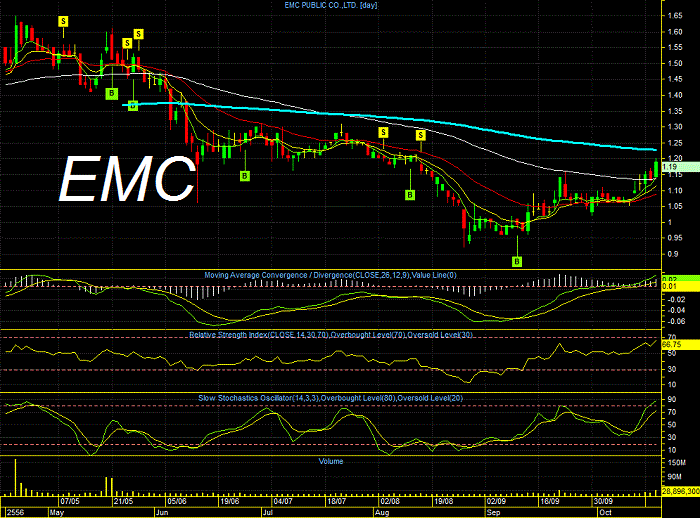Viewport: 700px width, 518px height.
Task: Click the 19/06 date label
Action: 229,501
